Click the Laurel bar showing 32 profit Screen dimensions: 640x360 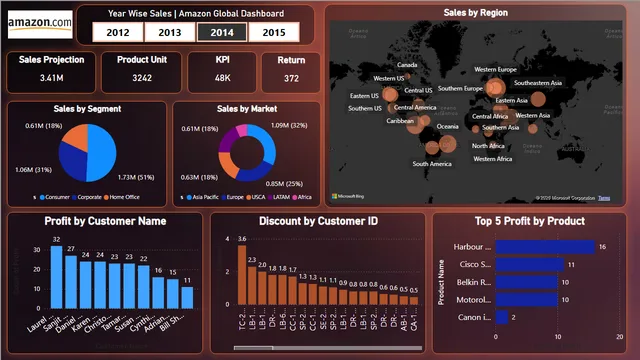(x=56, y=277)
